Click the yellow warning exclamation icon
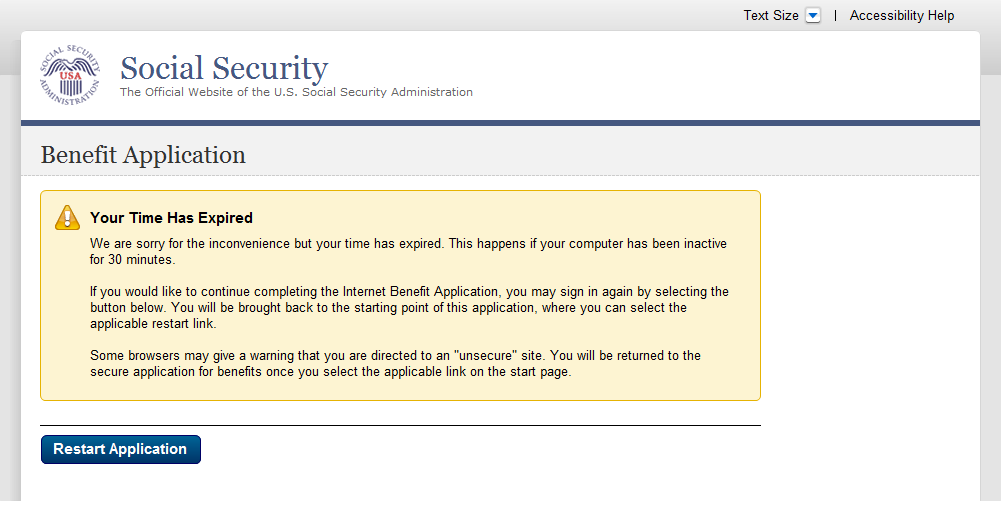 tap(67, 217)
